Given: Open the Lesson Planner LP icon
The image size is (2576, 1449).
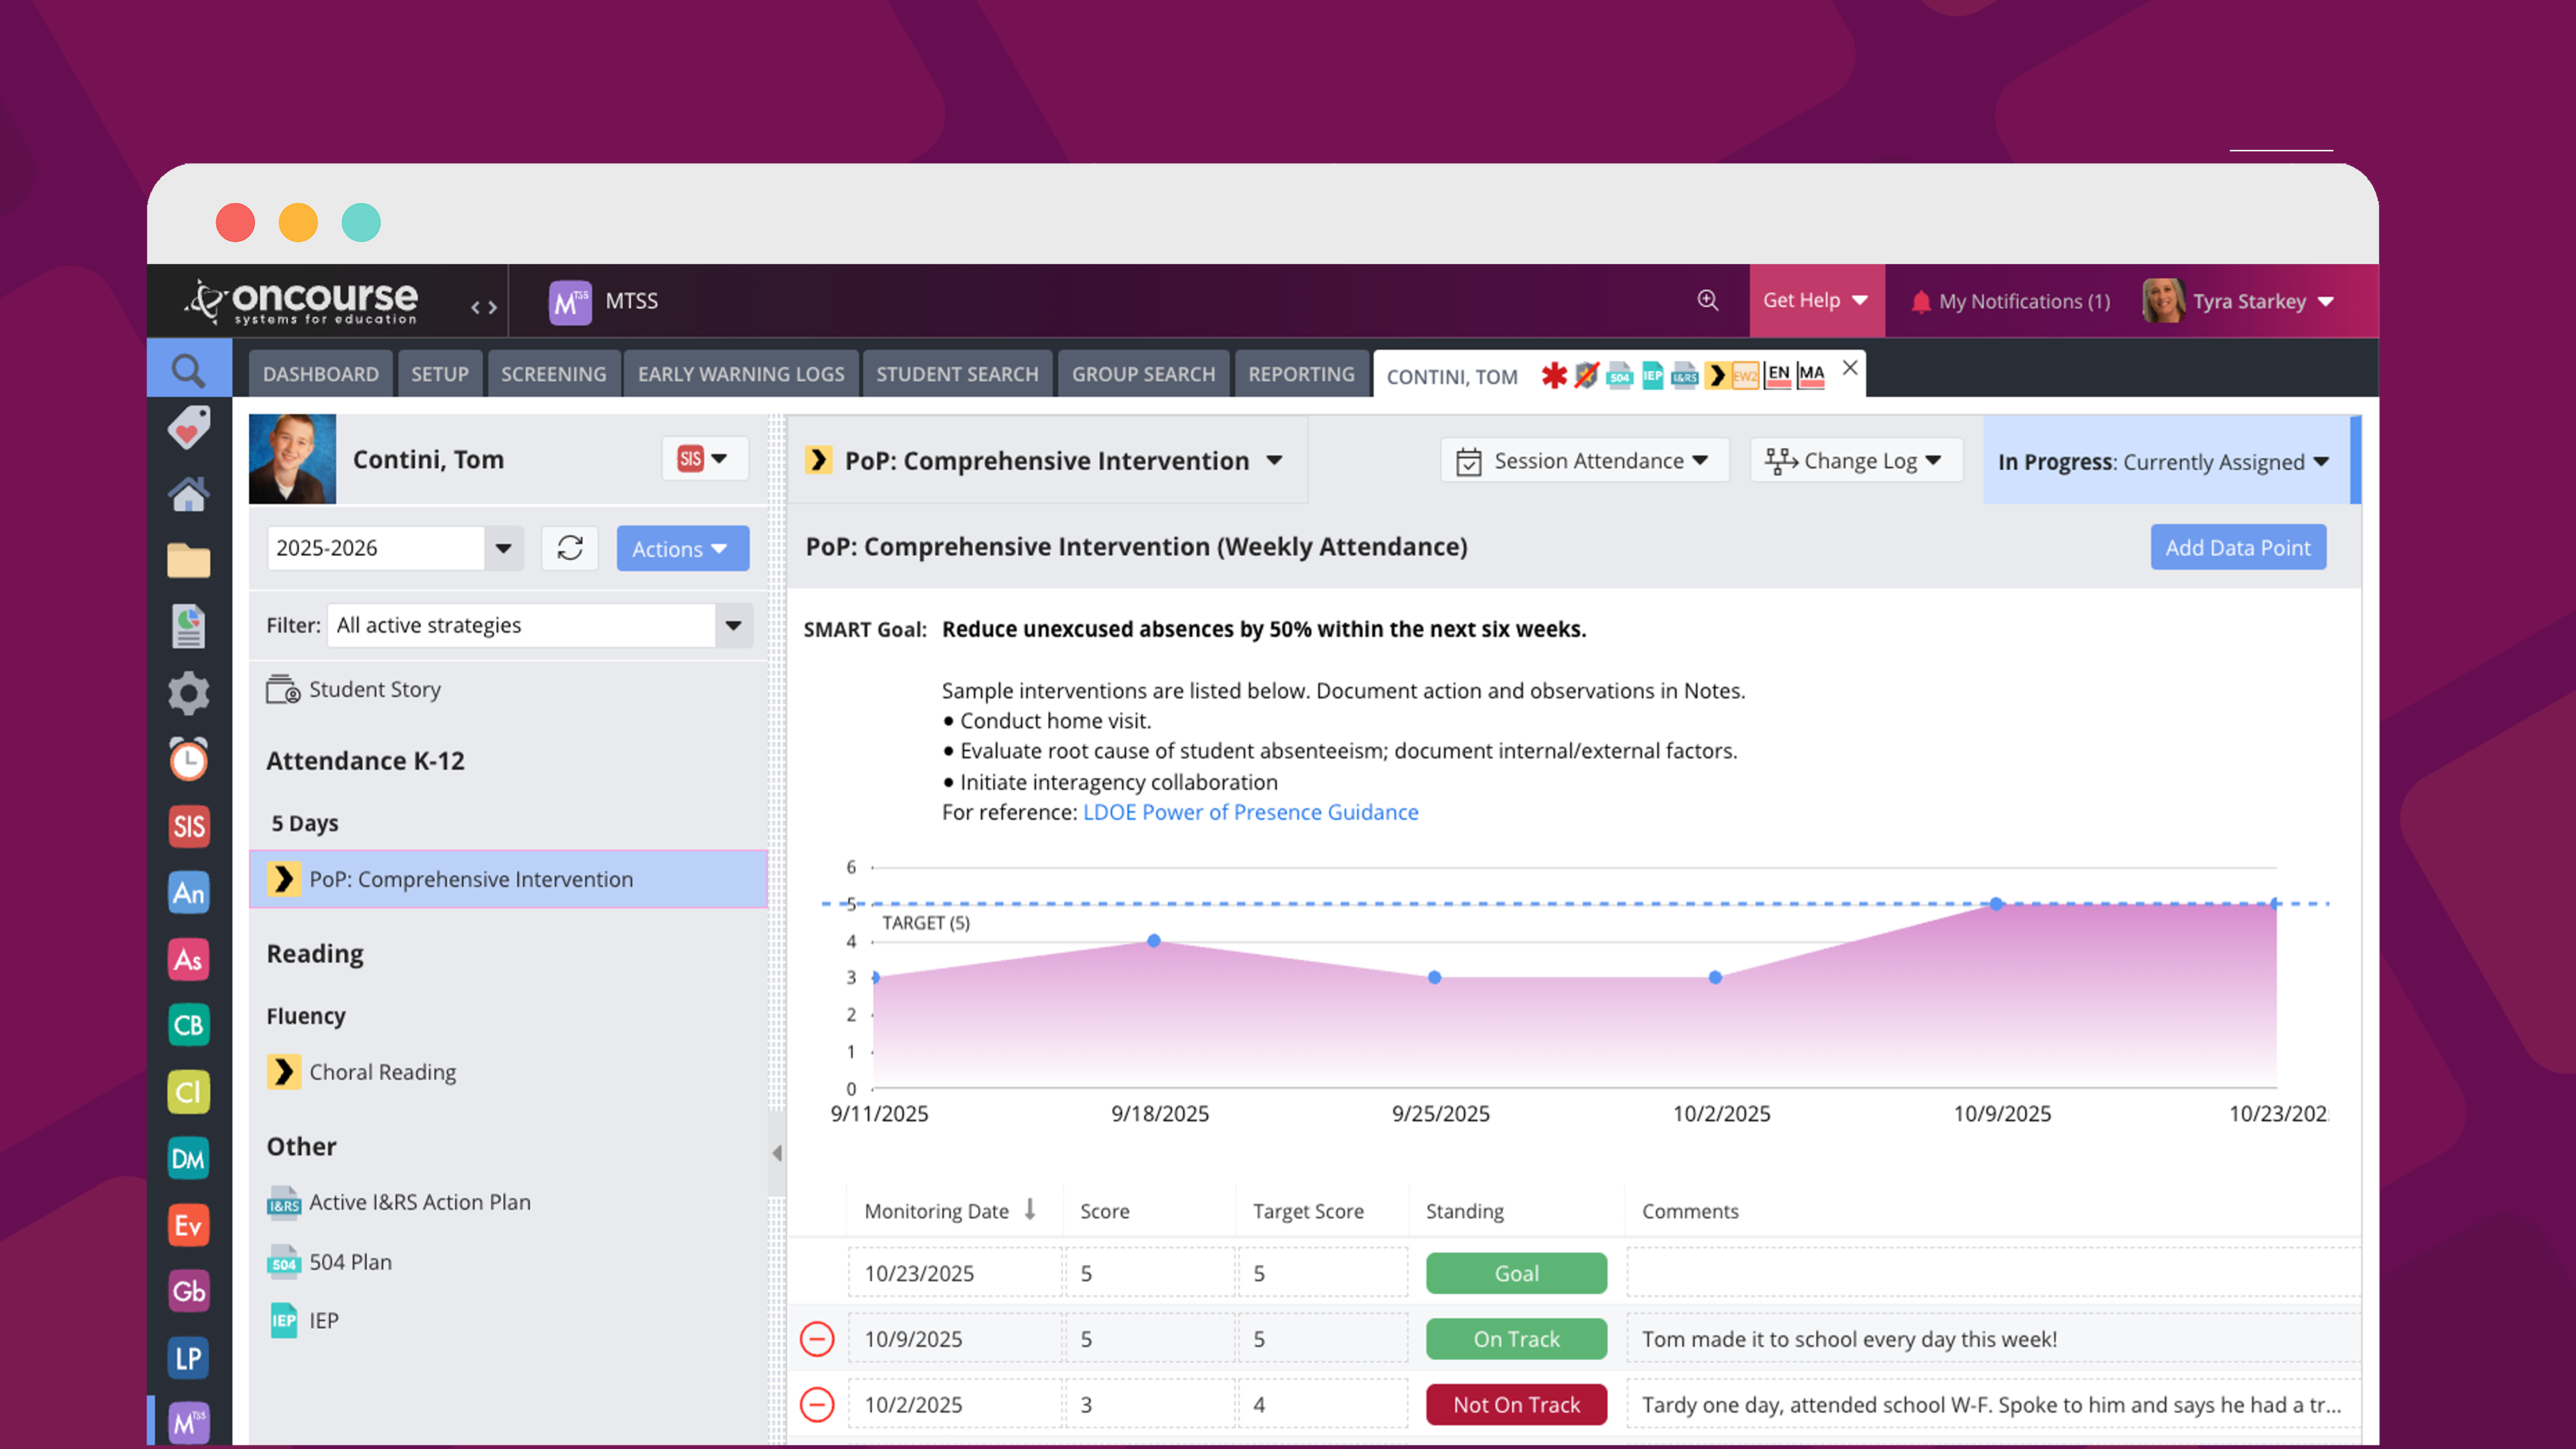Looking at the screenshot, I should pyautogui.click(x=188, y=1358).
